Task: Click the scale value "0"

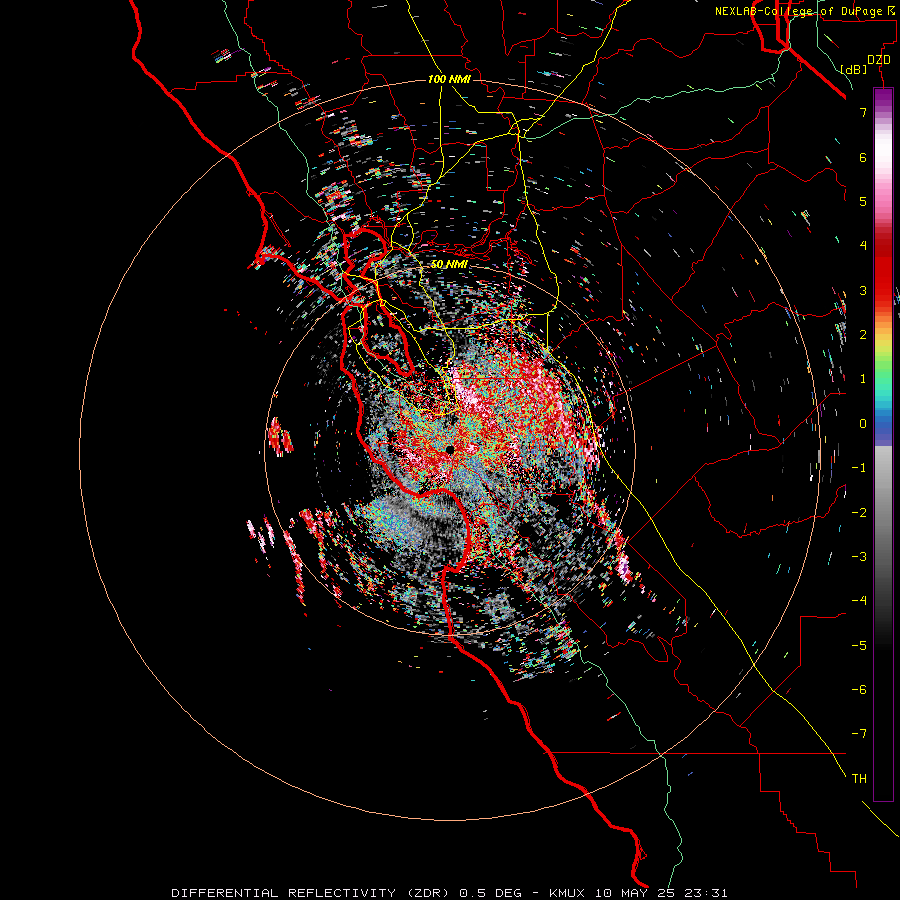Action: pos(863,424)
